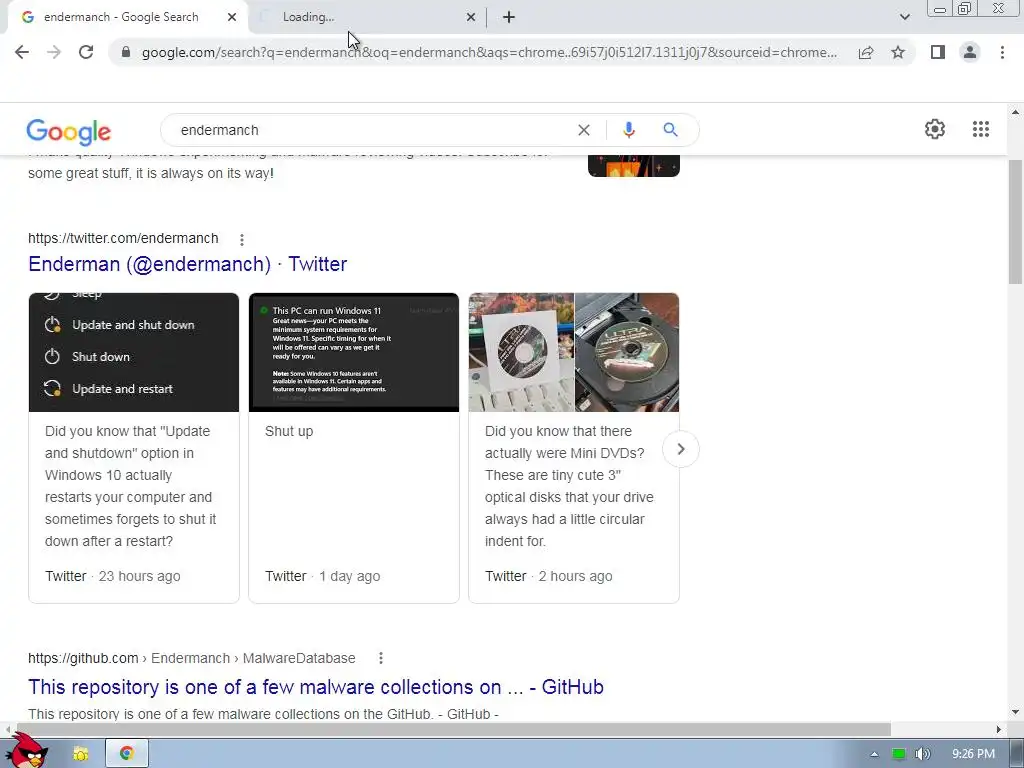Bookmark this page with the star

coord(898,52)
